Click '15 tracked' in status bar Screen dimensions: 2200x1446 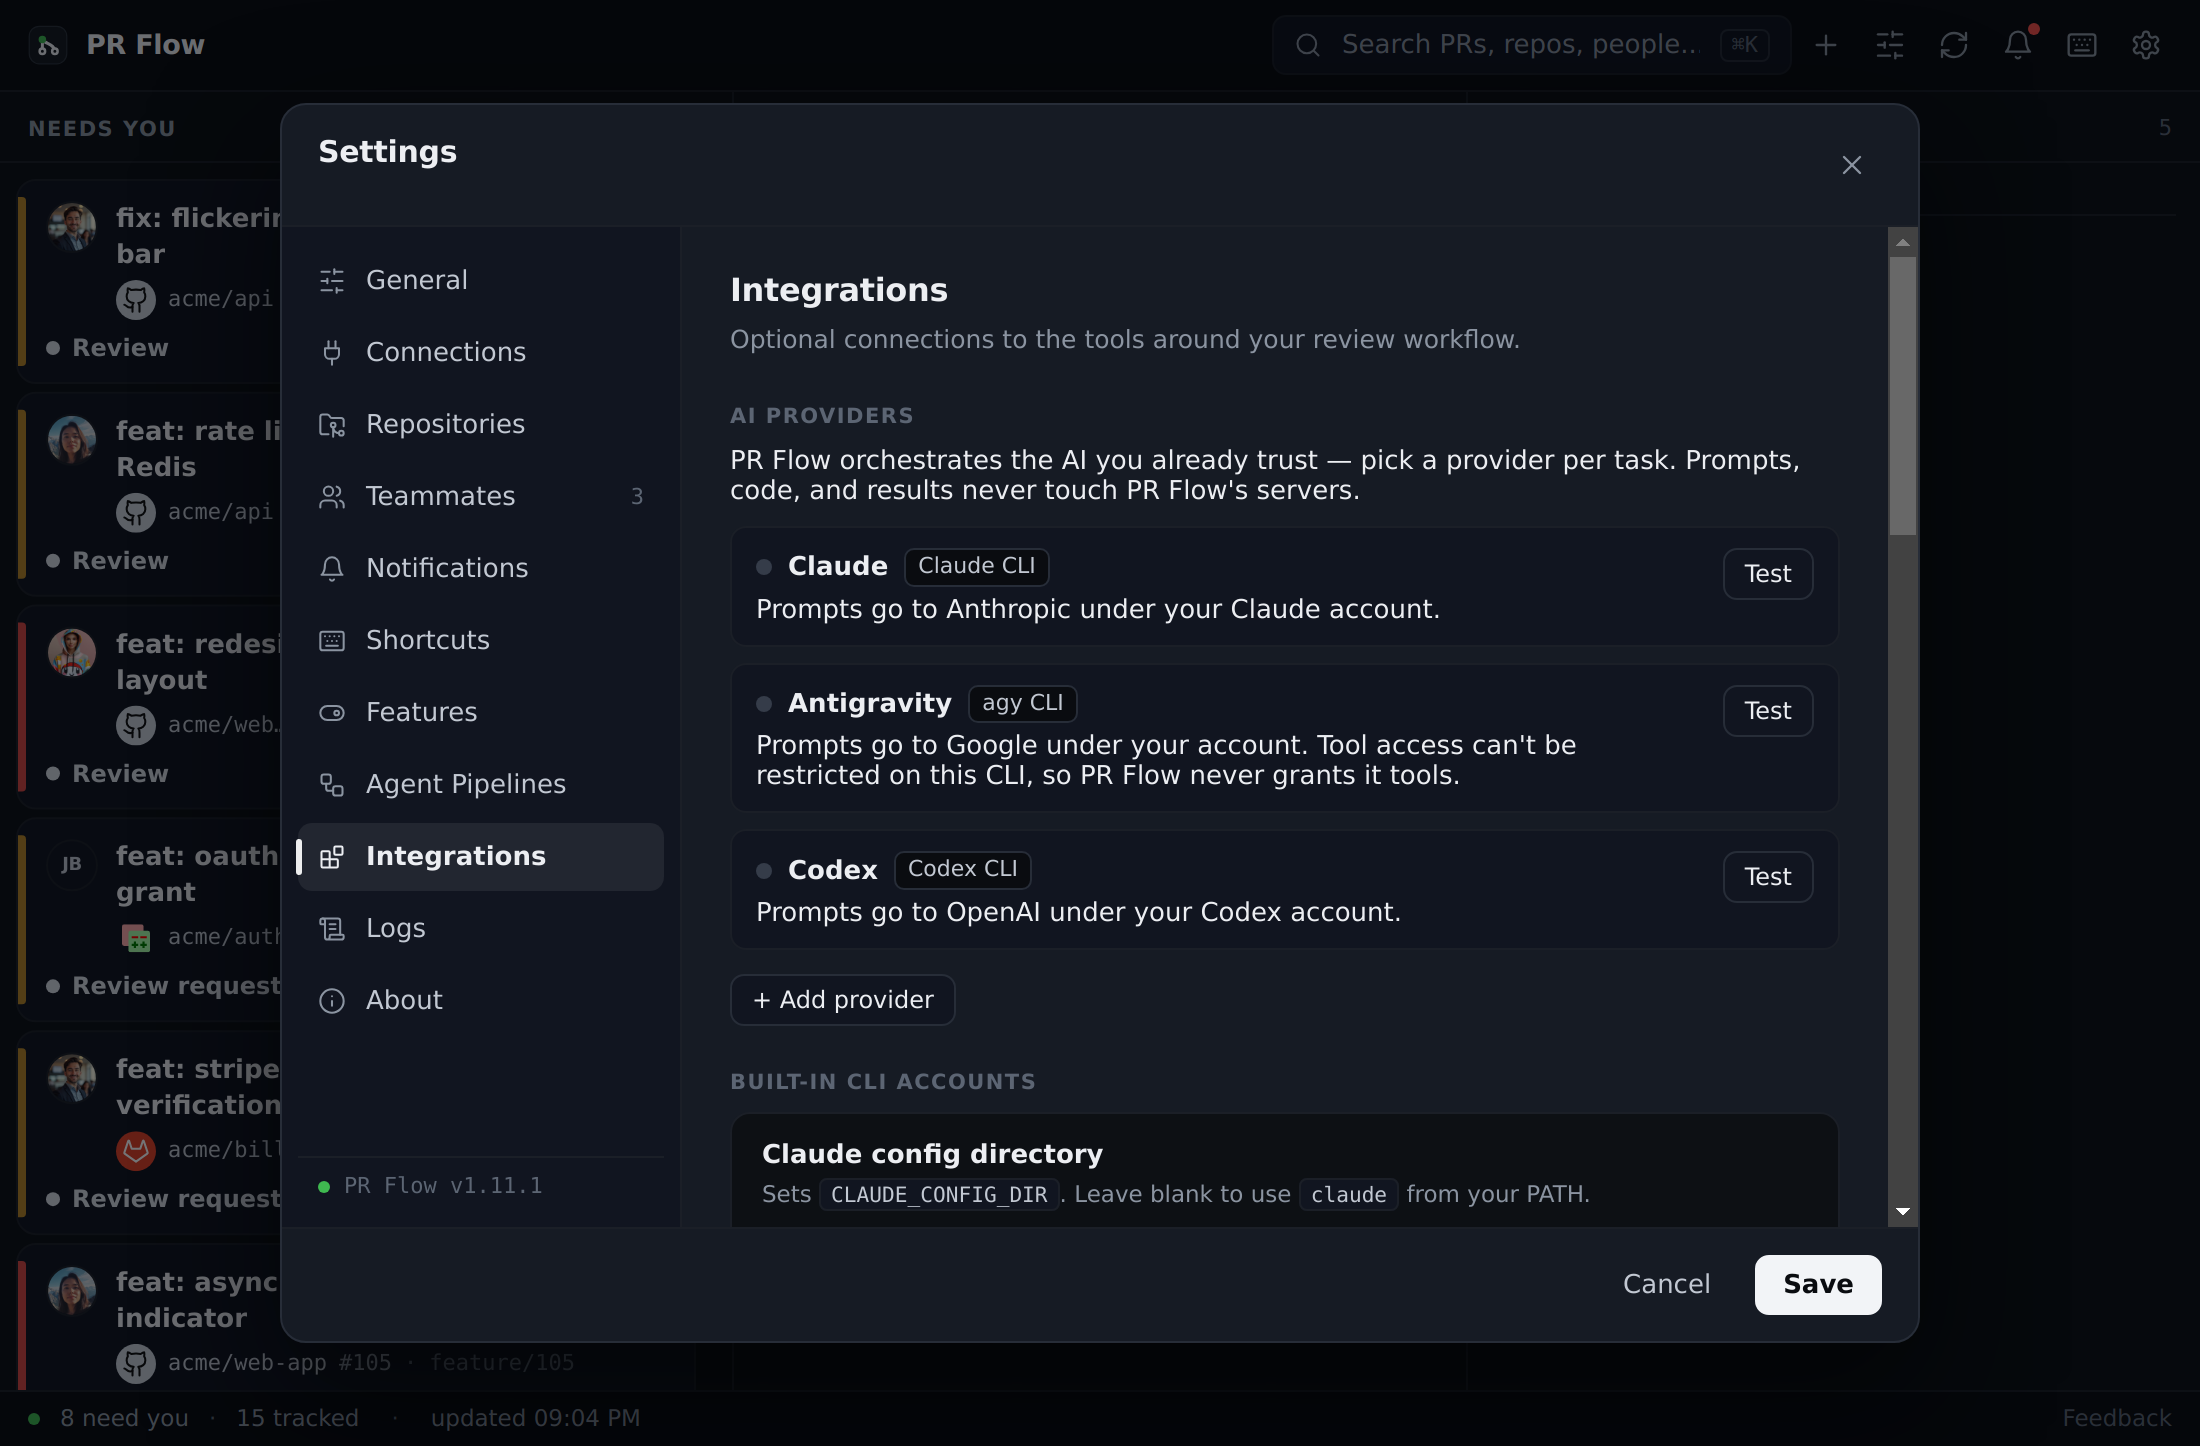tap(297, 1418)
